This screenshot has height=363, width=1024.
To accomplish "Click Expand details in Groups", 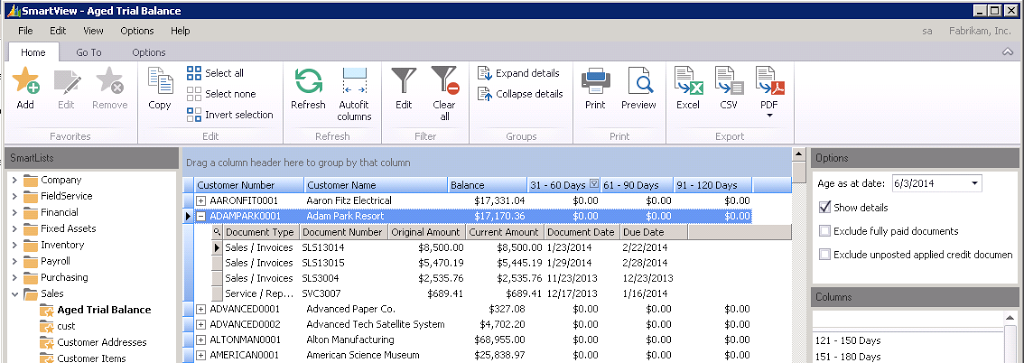I will click(x=519, y=73).
